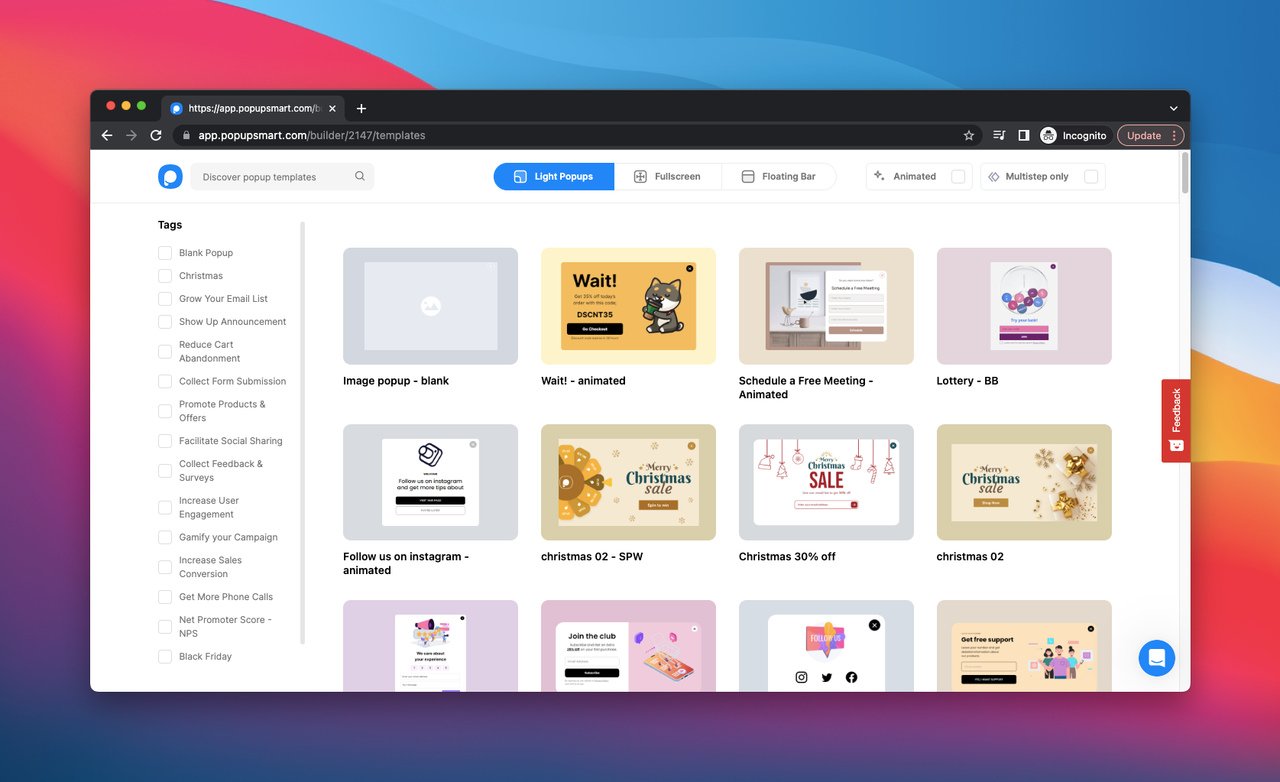The height and width of the screenshot is (782, 1280).
Task: Click the Floating Bar icon
Action: pos(748,176)
